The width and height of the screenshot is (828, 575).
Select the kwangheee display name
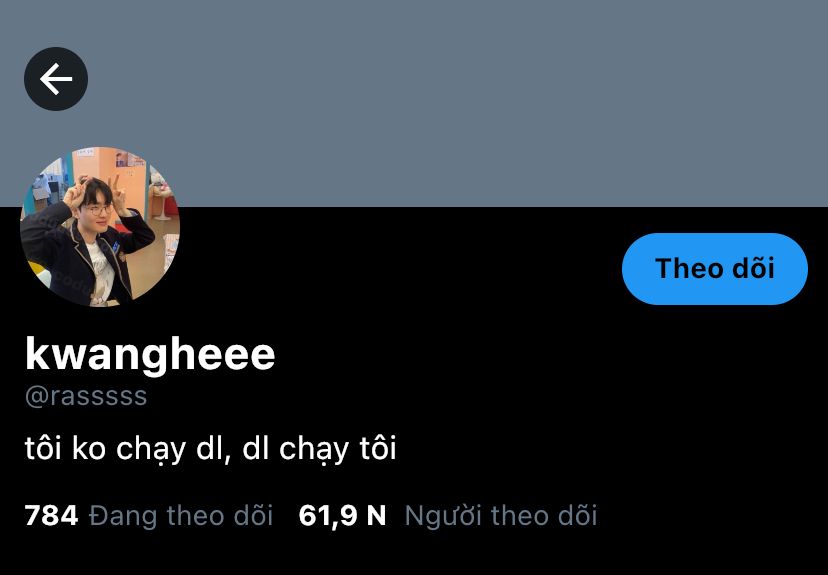pos(150,354)
